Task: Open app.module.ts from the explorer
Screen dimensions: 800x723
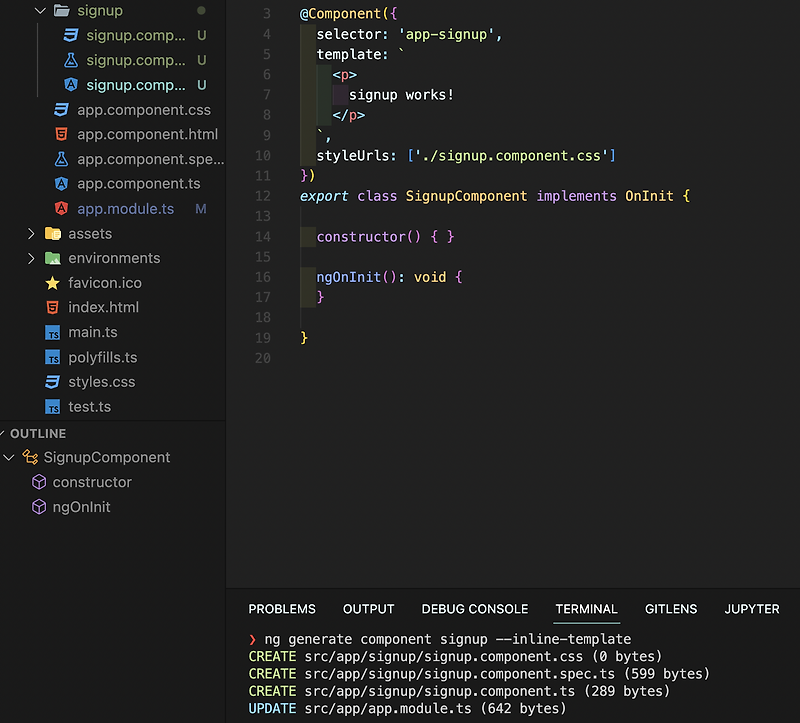Action: (x=124, y=208)
